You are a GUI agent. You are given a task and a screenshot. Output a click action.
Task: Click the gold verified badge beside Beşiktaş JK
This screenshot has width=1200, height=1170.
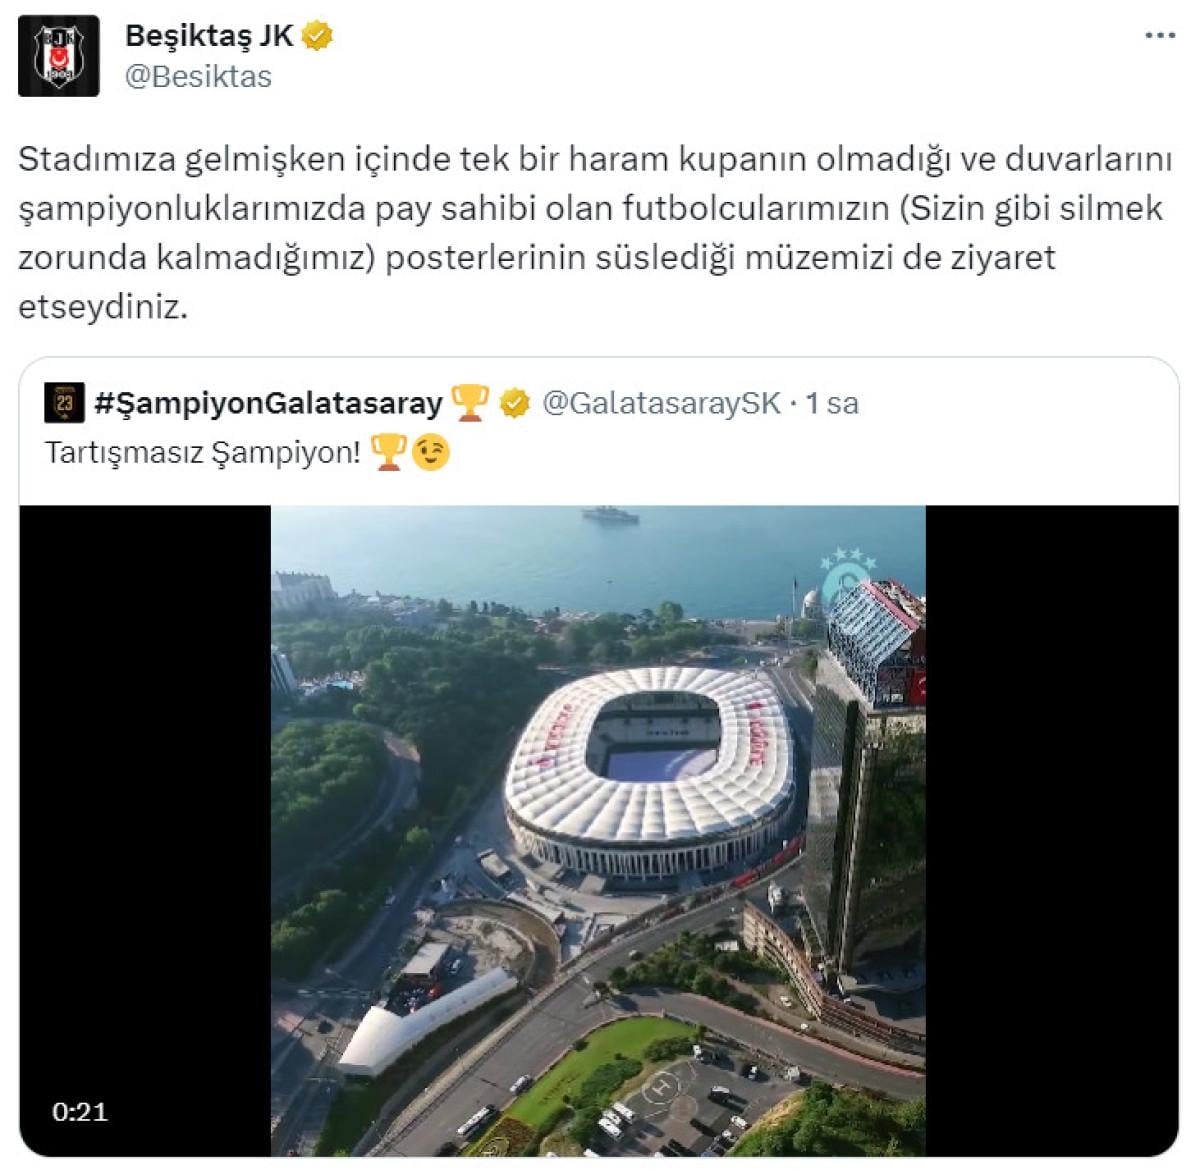click(x=317, y=36)
